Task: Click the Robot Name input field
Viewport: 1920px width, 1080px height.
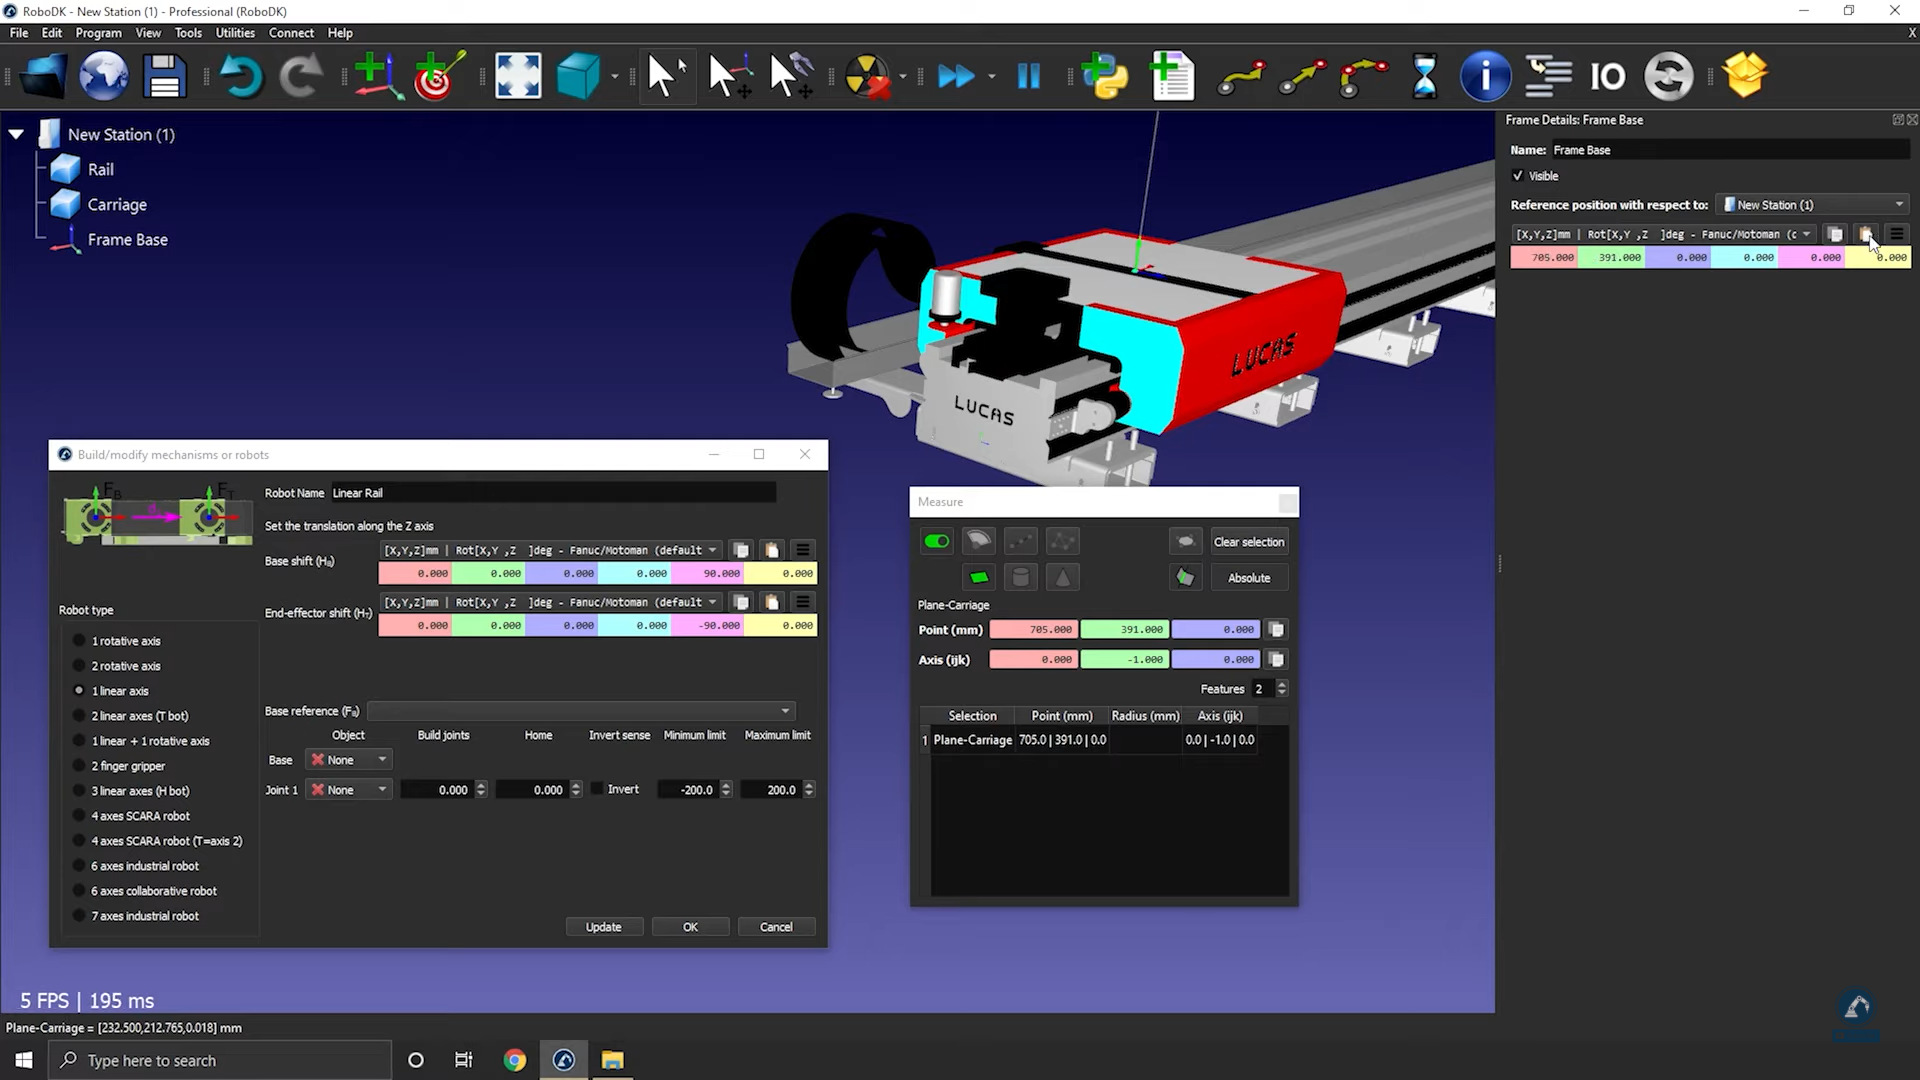Action: (x=552, y=493)
